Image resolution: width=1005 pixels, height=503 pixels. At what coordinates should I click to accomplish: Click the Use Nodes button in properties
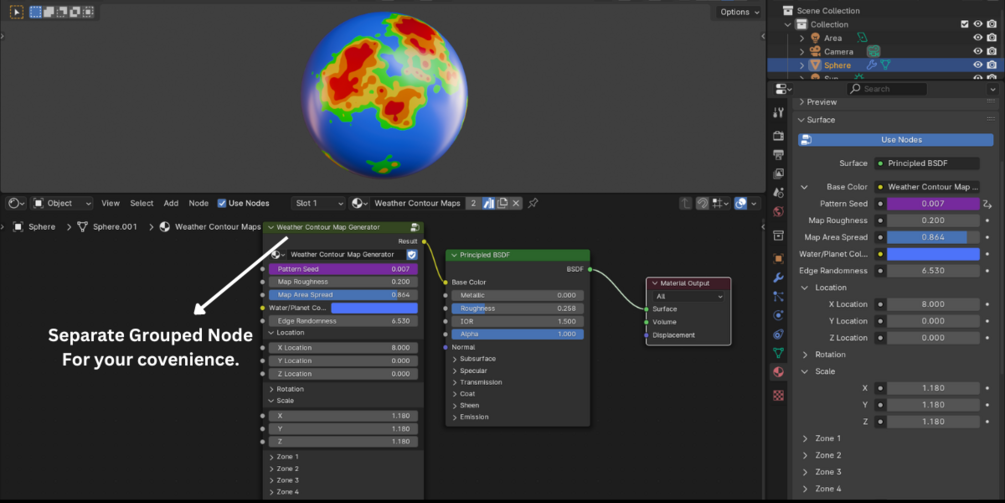point(895,140)
